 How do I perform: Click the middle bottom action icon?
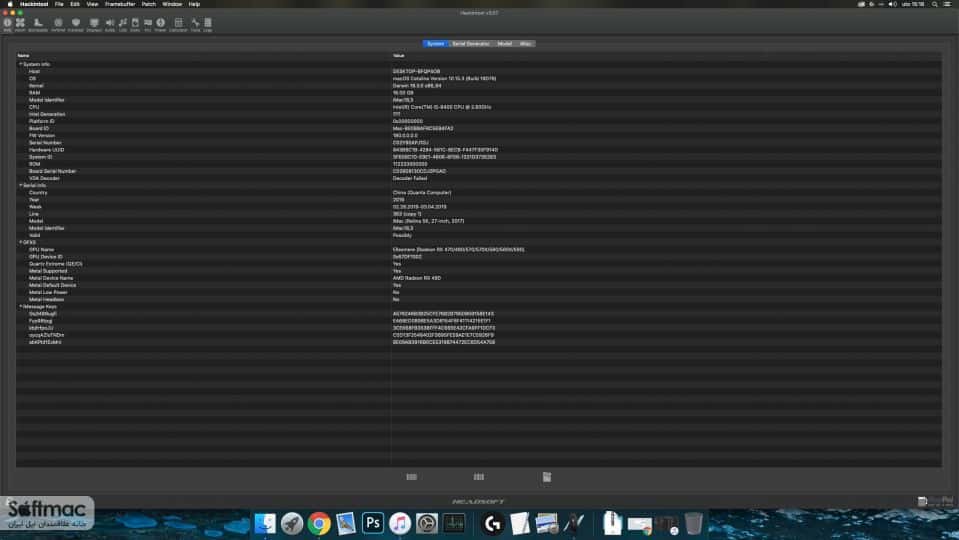coord(479,477)
